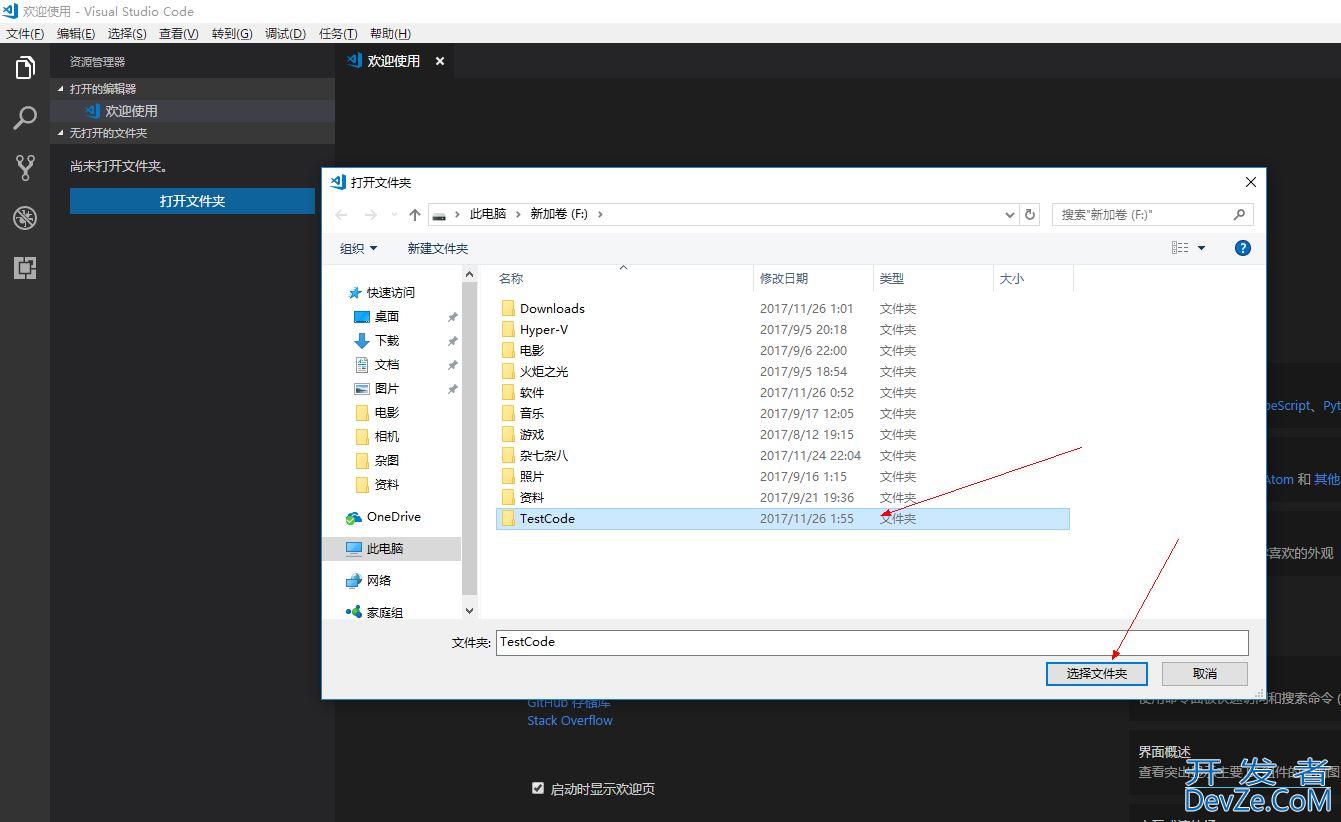Go back in the folder dialog

pos(342,214)
